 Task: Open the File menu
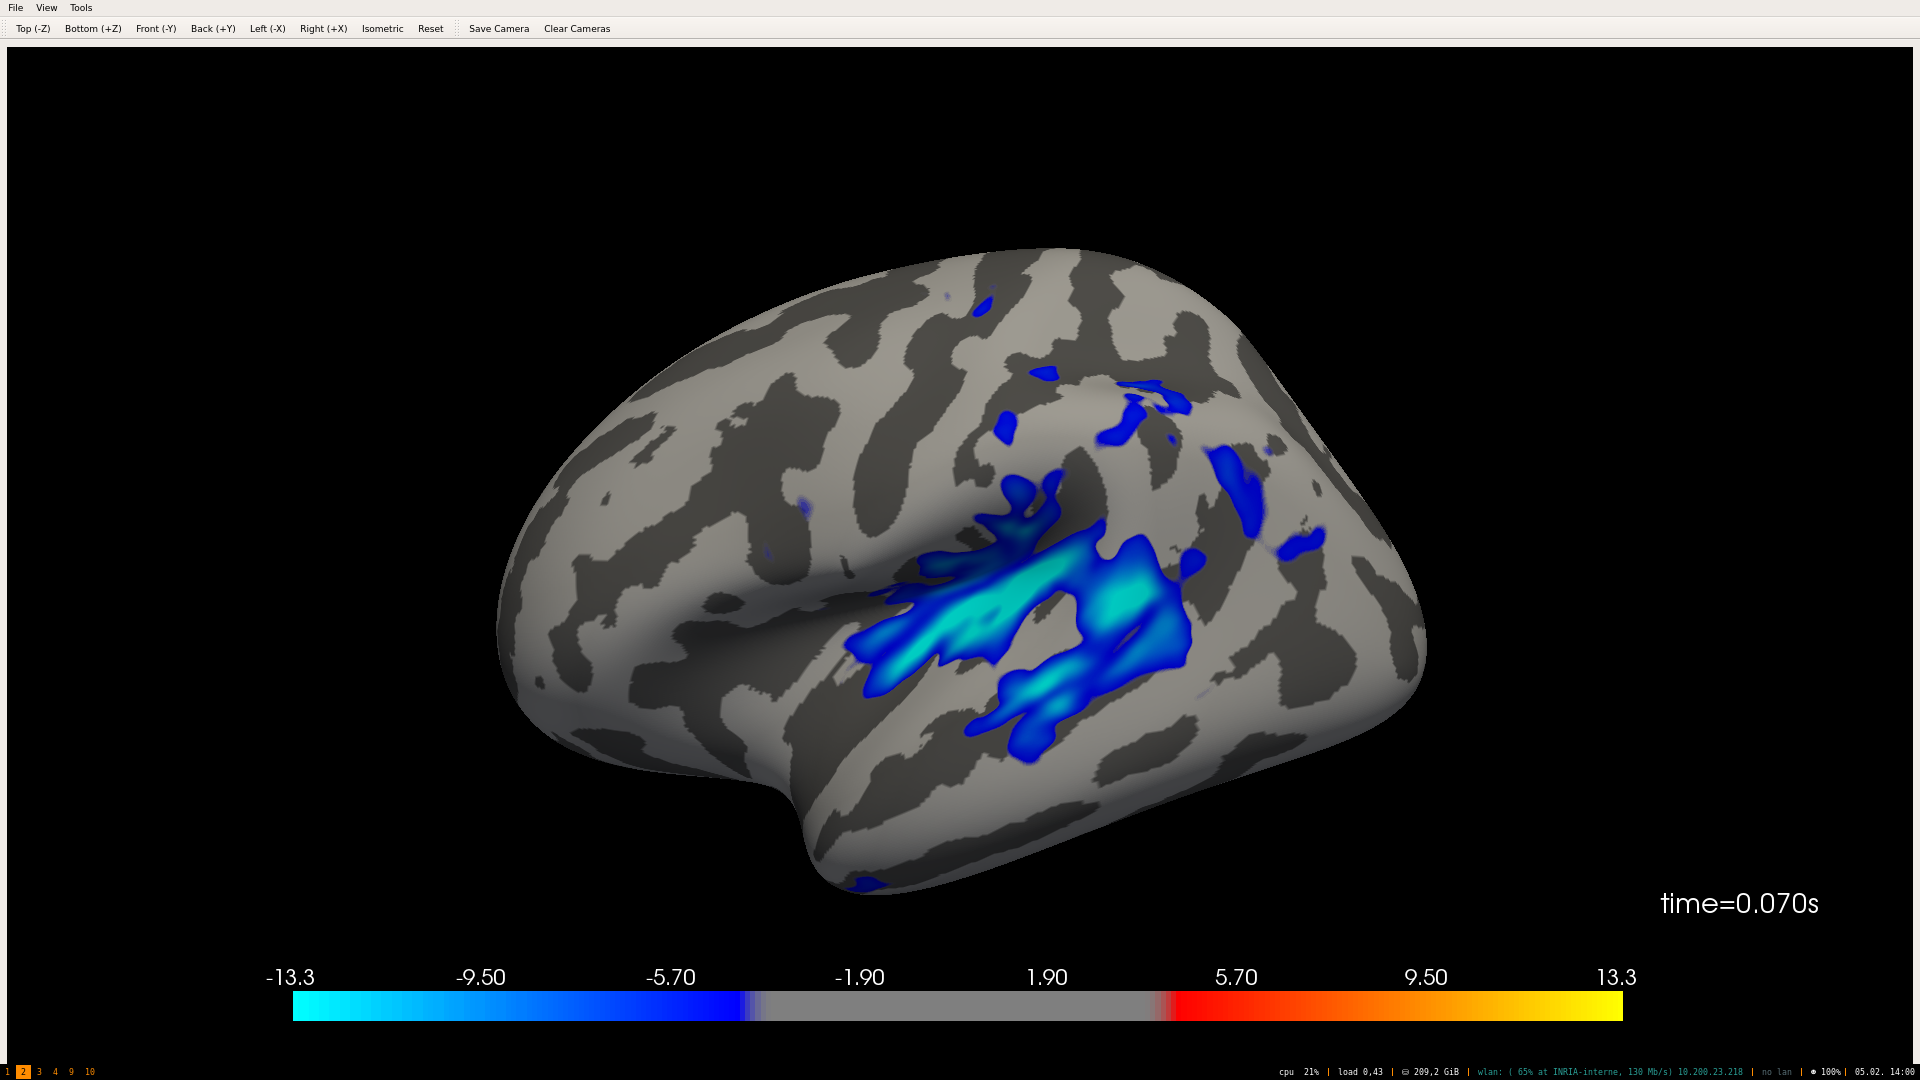[16, 8]
